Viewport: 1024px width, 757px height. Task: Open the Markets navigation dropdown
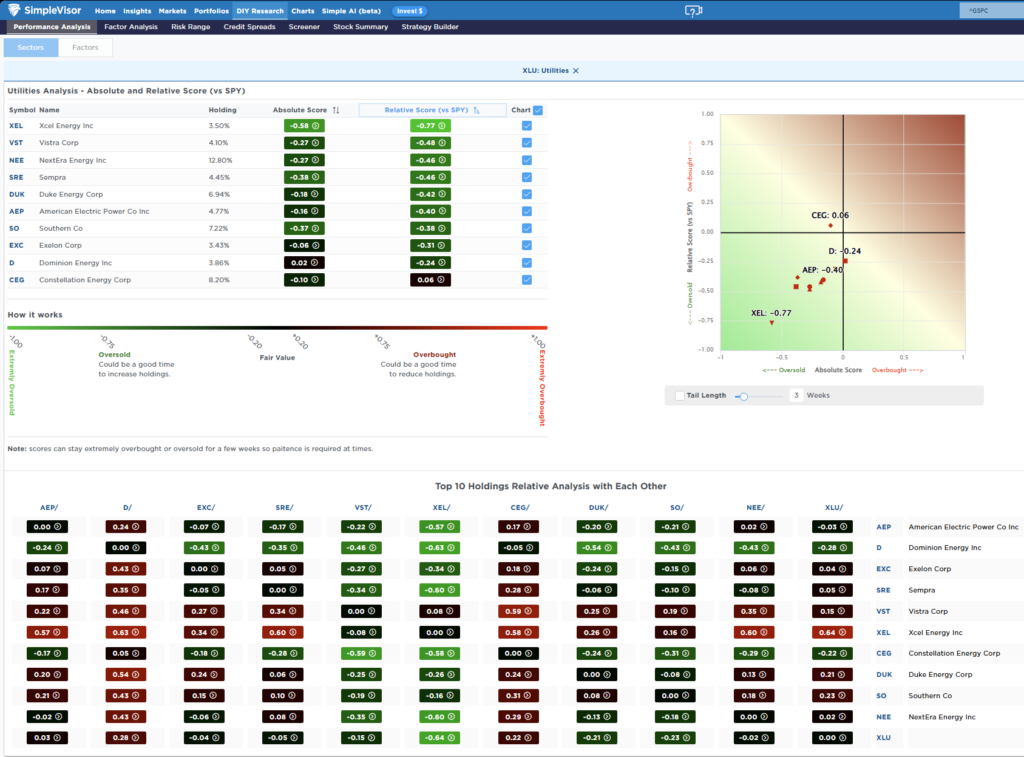(x=171, y=10)
